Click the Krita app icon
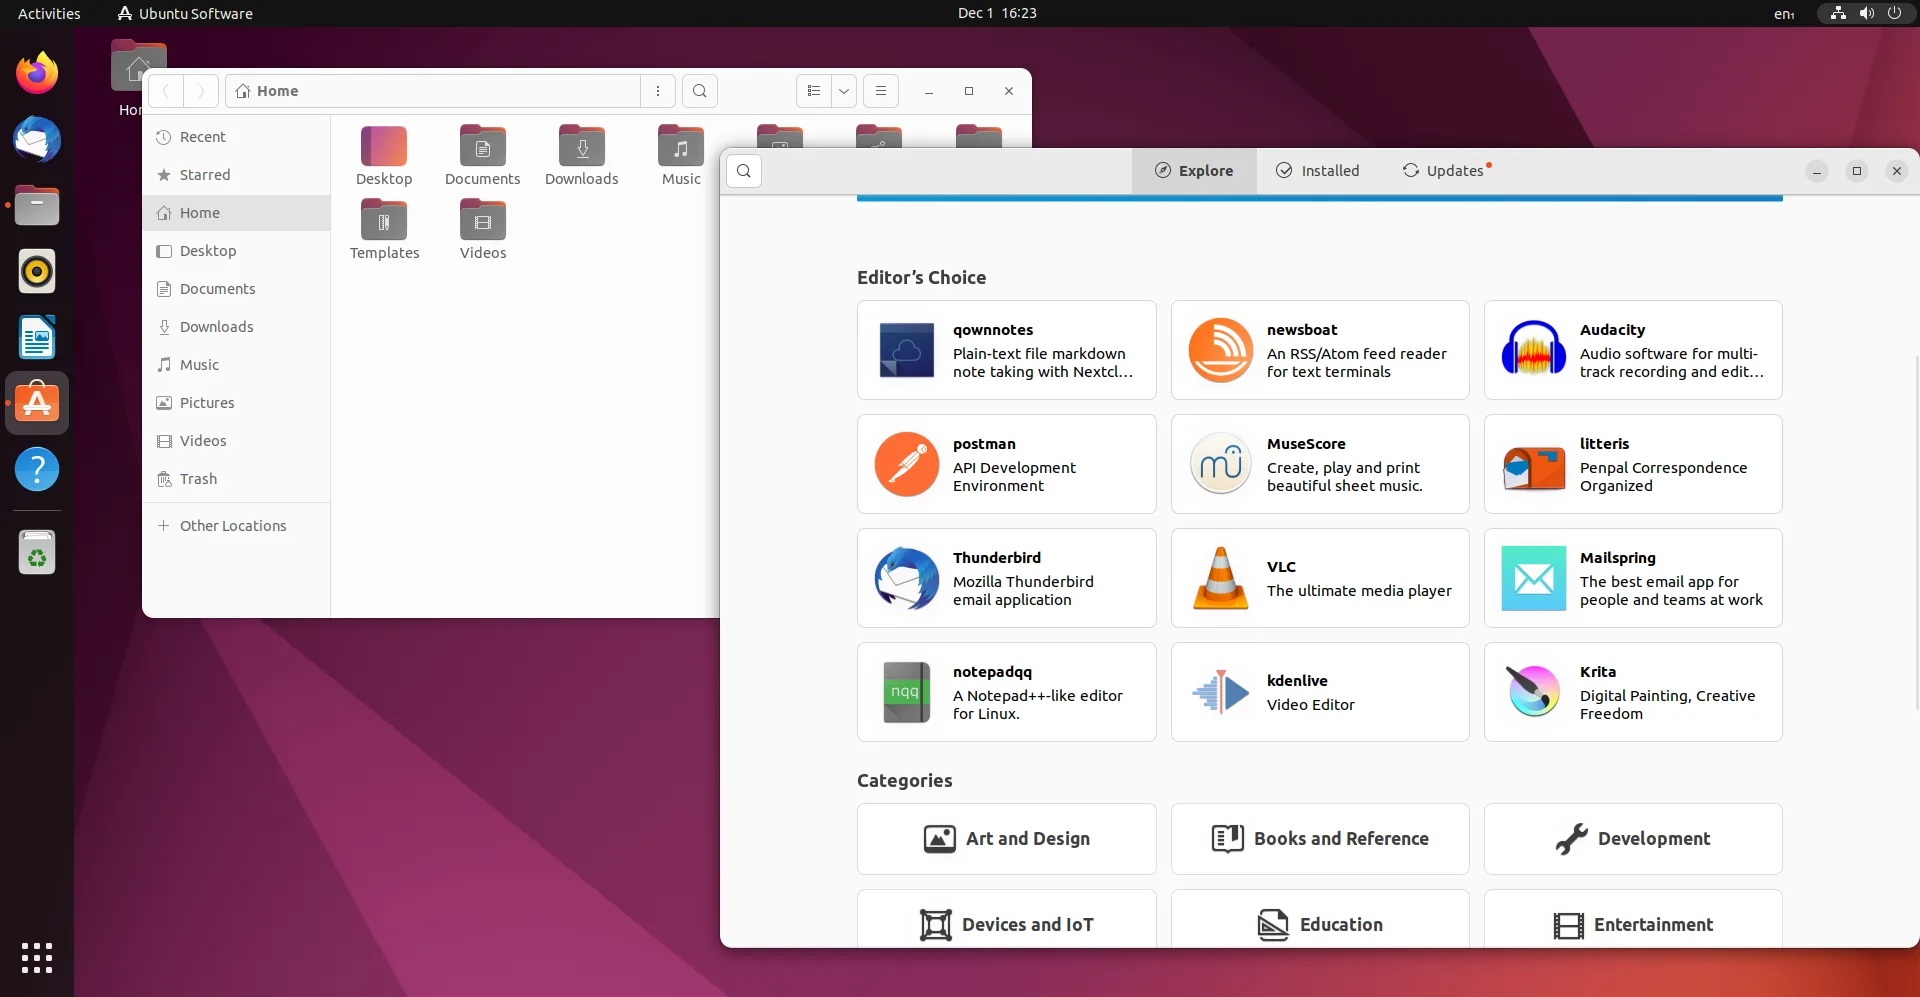 click(1533, 692)
